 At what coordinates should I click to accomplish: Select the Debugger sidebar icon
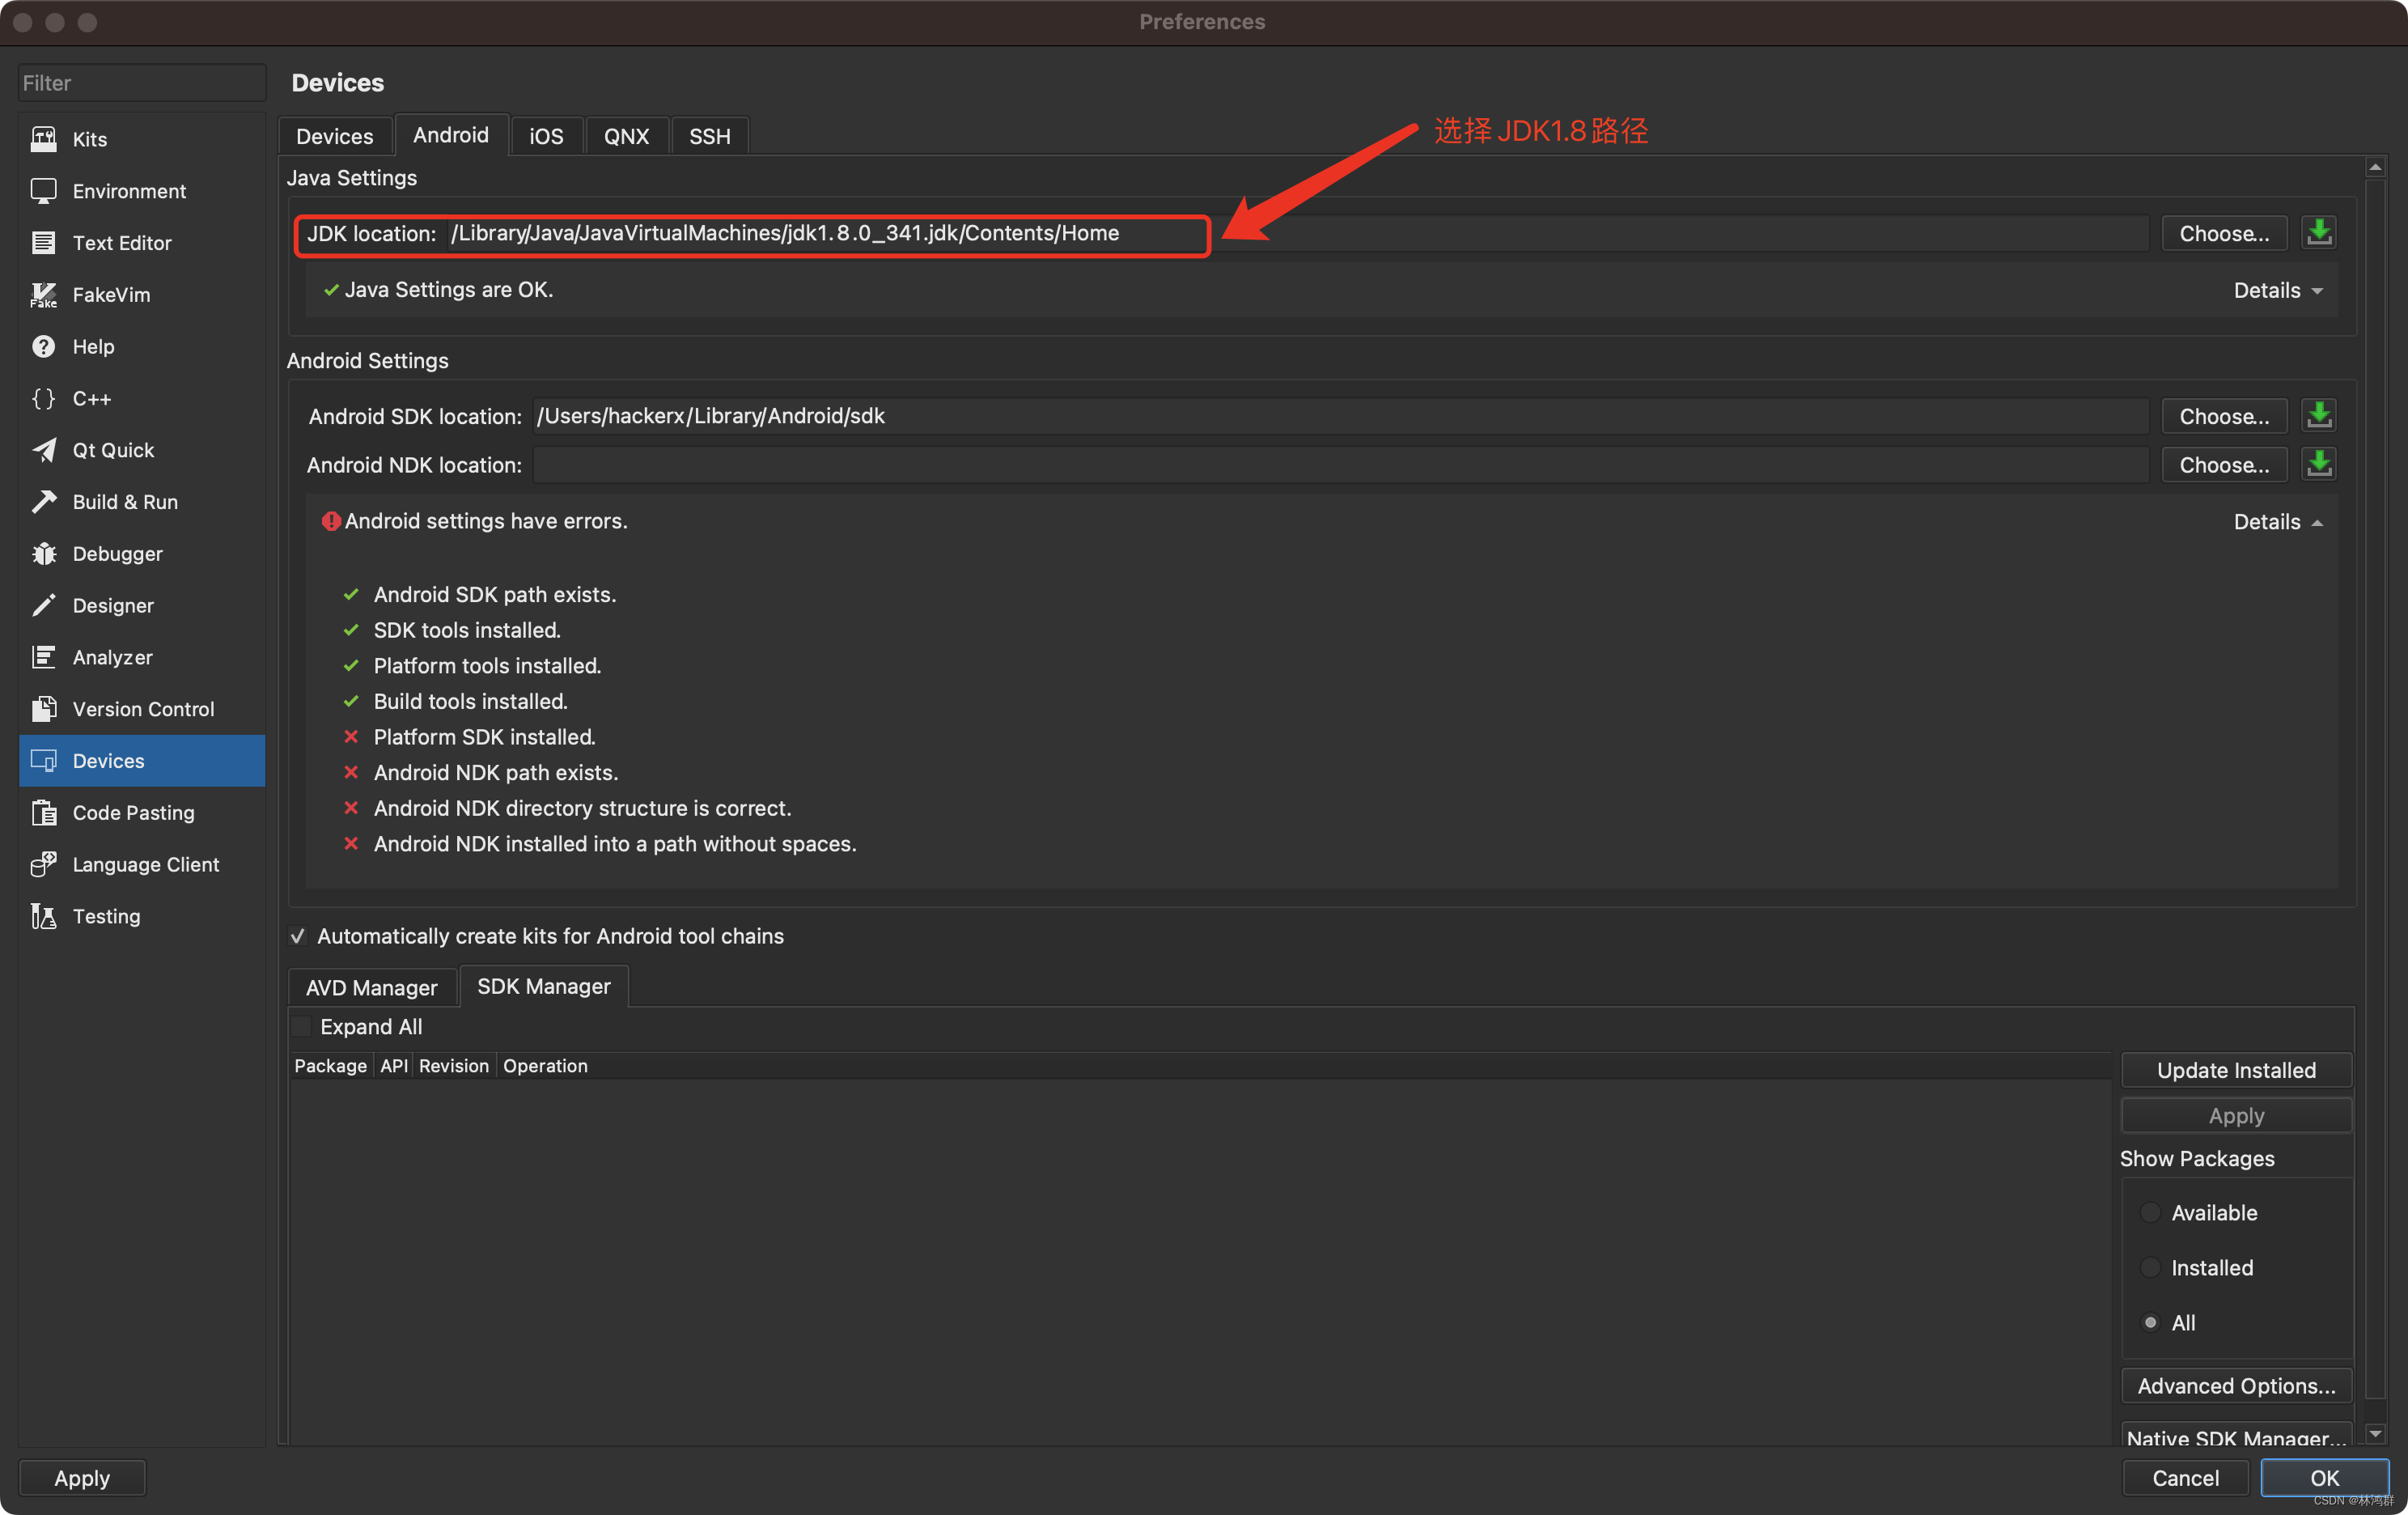pyautogui.click(x=44, y=553)
